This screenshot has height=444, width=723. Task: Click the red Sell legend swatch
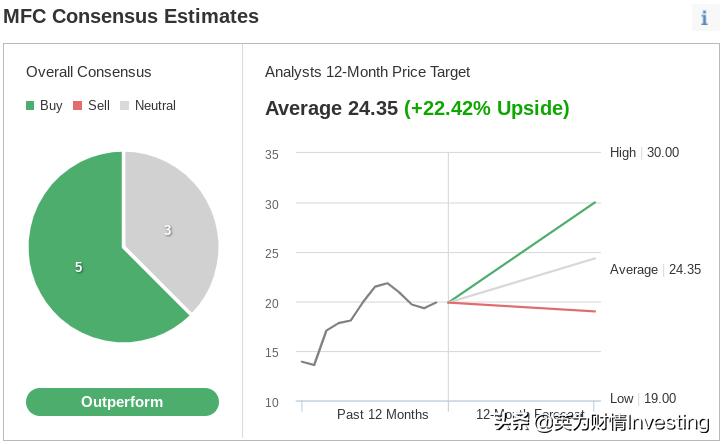point(78,106)
